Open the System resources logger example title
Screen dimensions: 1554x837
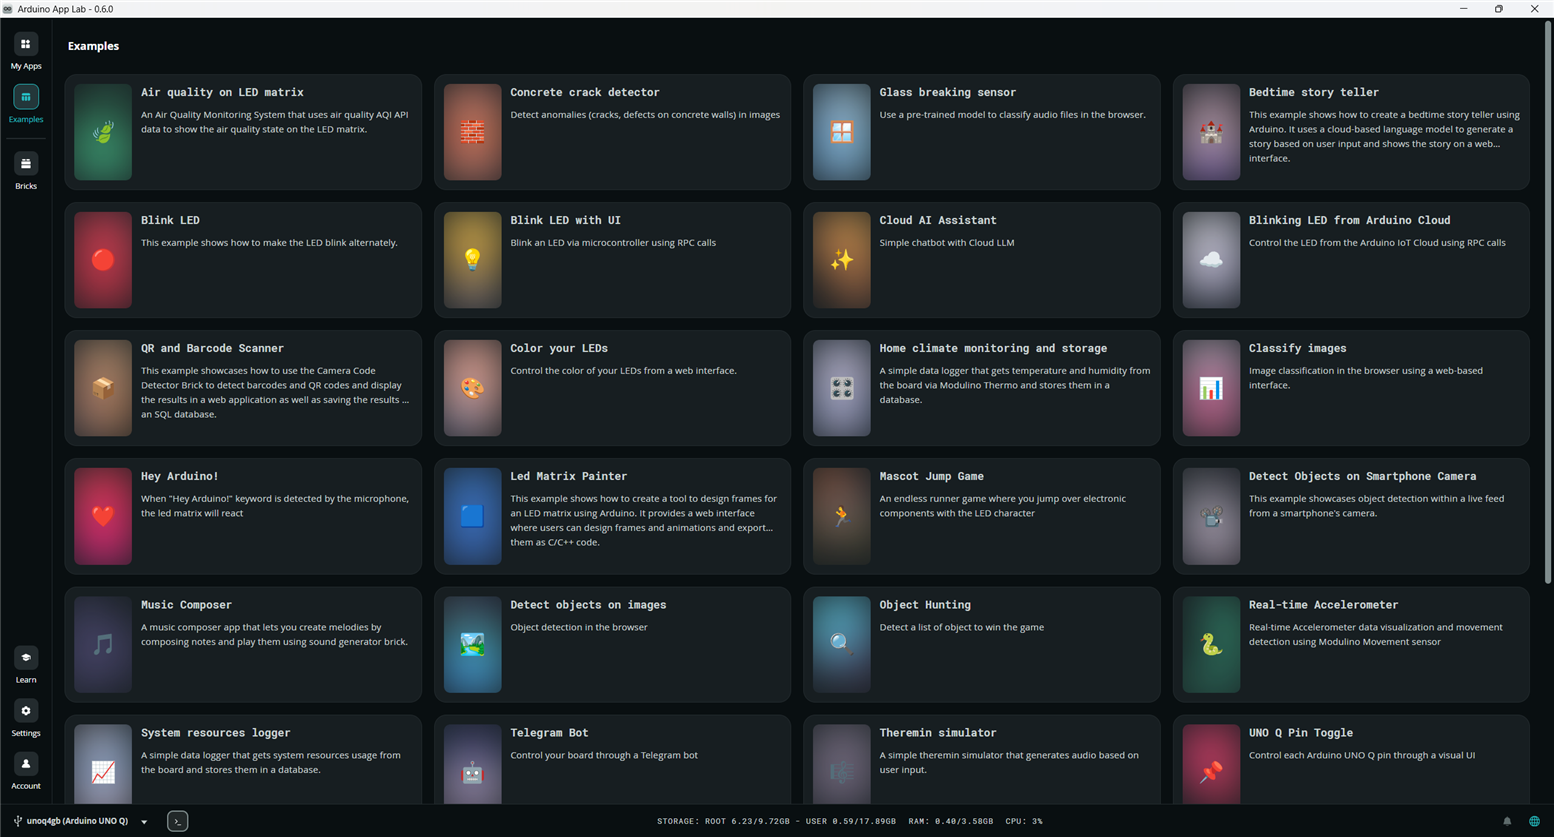[x=216, y=733]
